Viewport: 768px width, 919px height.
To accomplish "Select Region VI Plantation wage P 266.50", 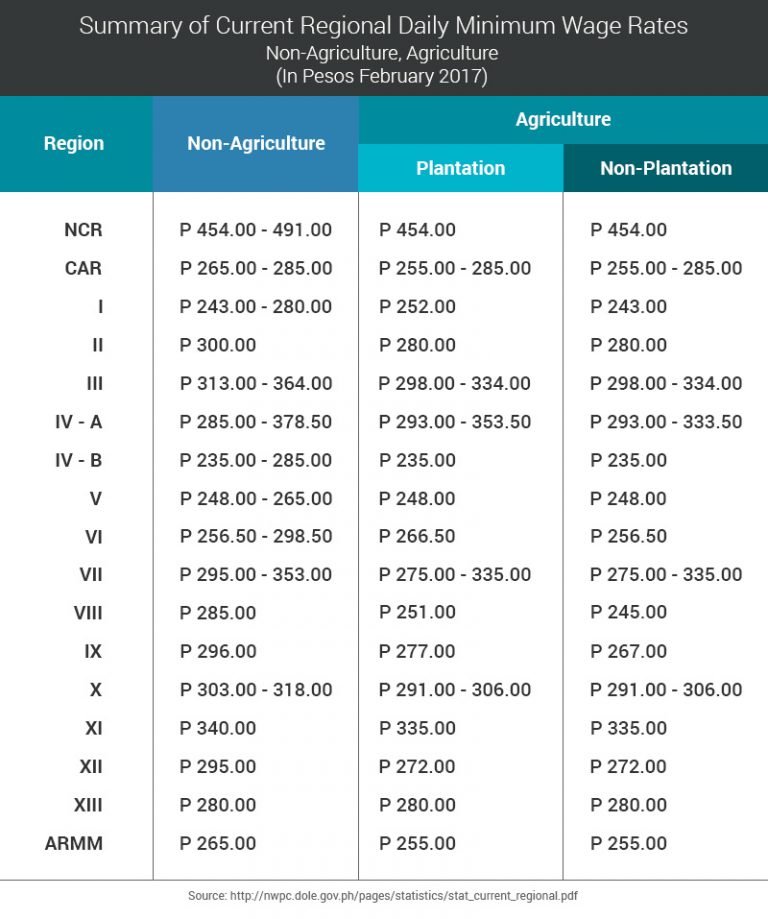I will pos(418,536).
